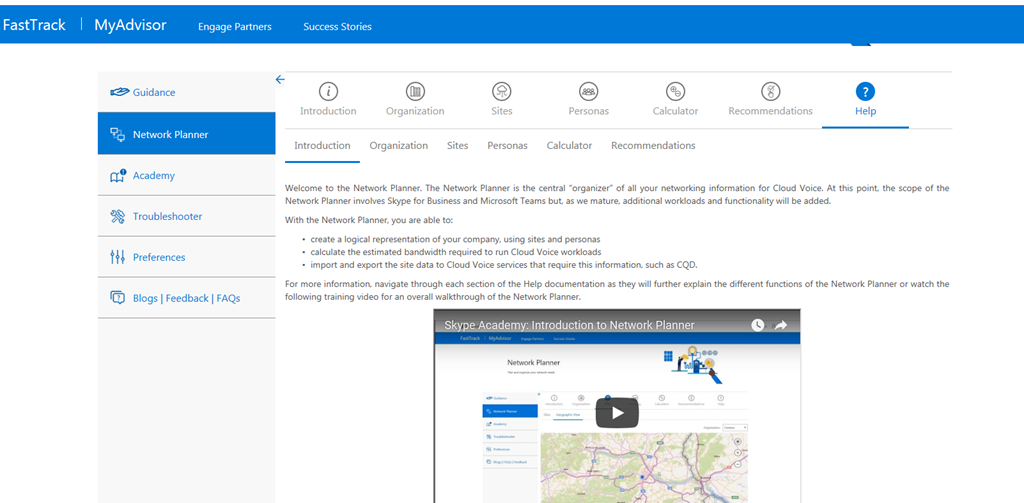Screen dimensions: 1024x503
Task: Click the Introduction info icon
Action: pyautogui.click(x=328, y=91)
